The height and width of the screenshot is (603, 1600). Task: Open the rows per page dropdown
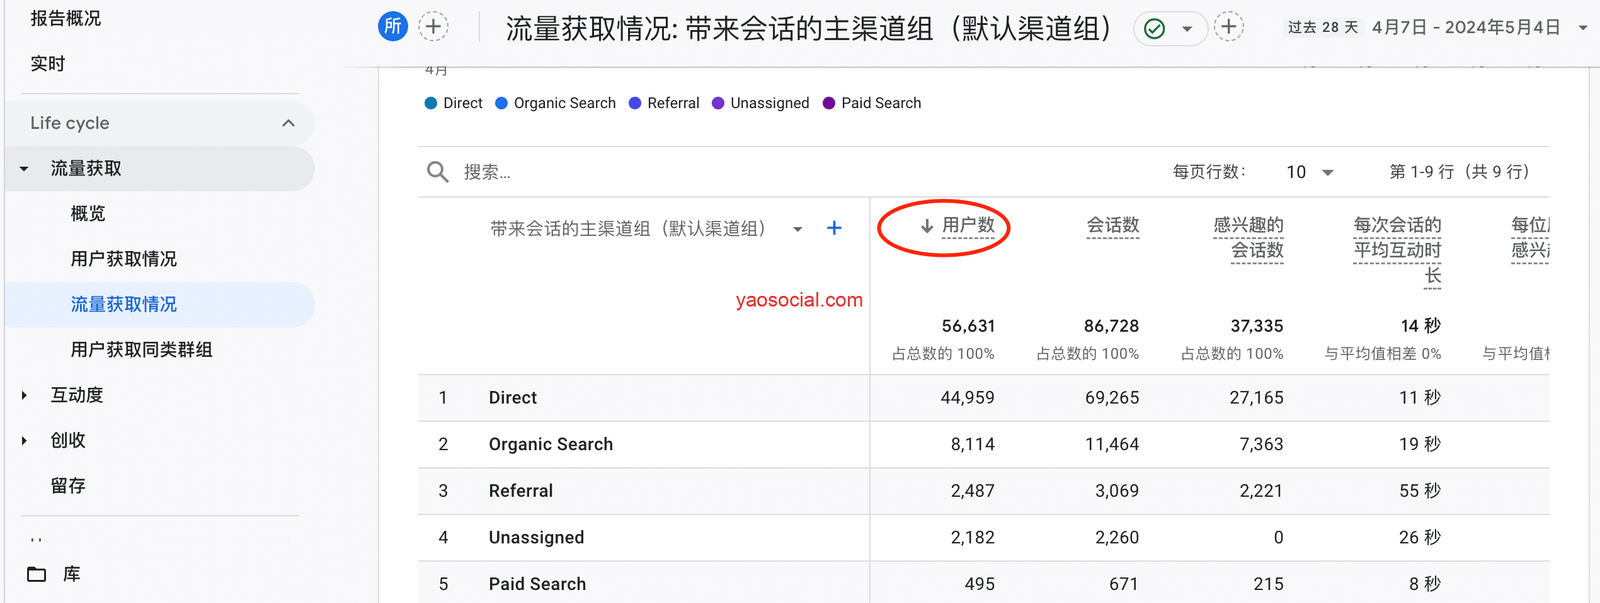1310,172
